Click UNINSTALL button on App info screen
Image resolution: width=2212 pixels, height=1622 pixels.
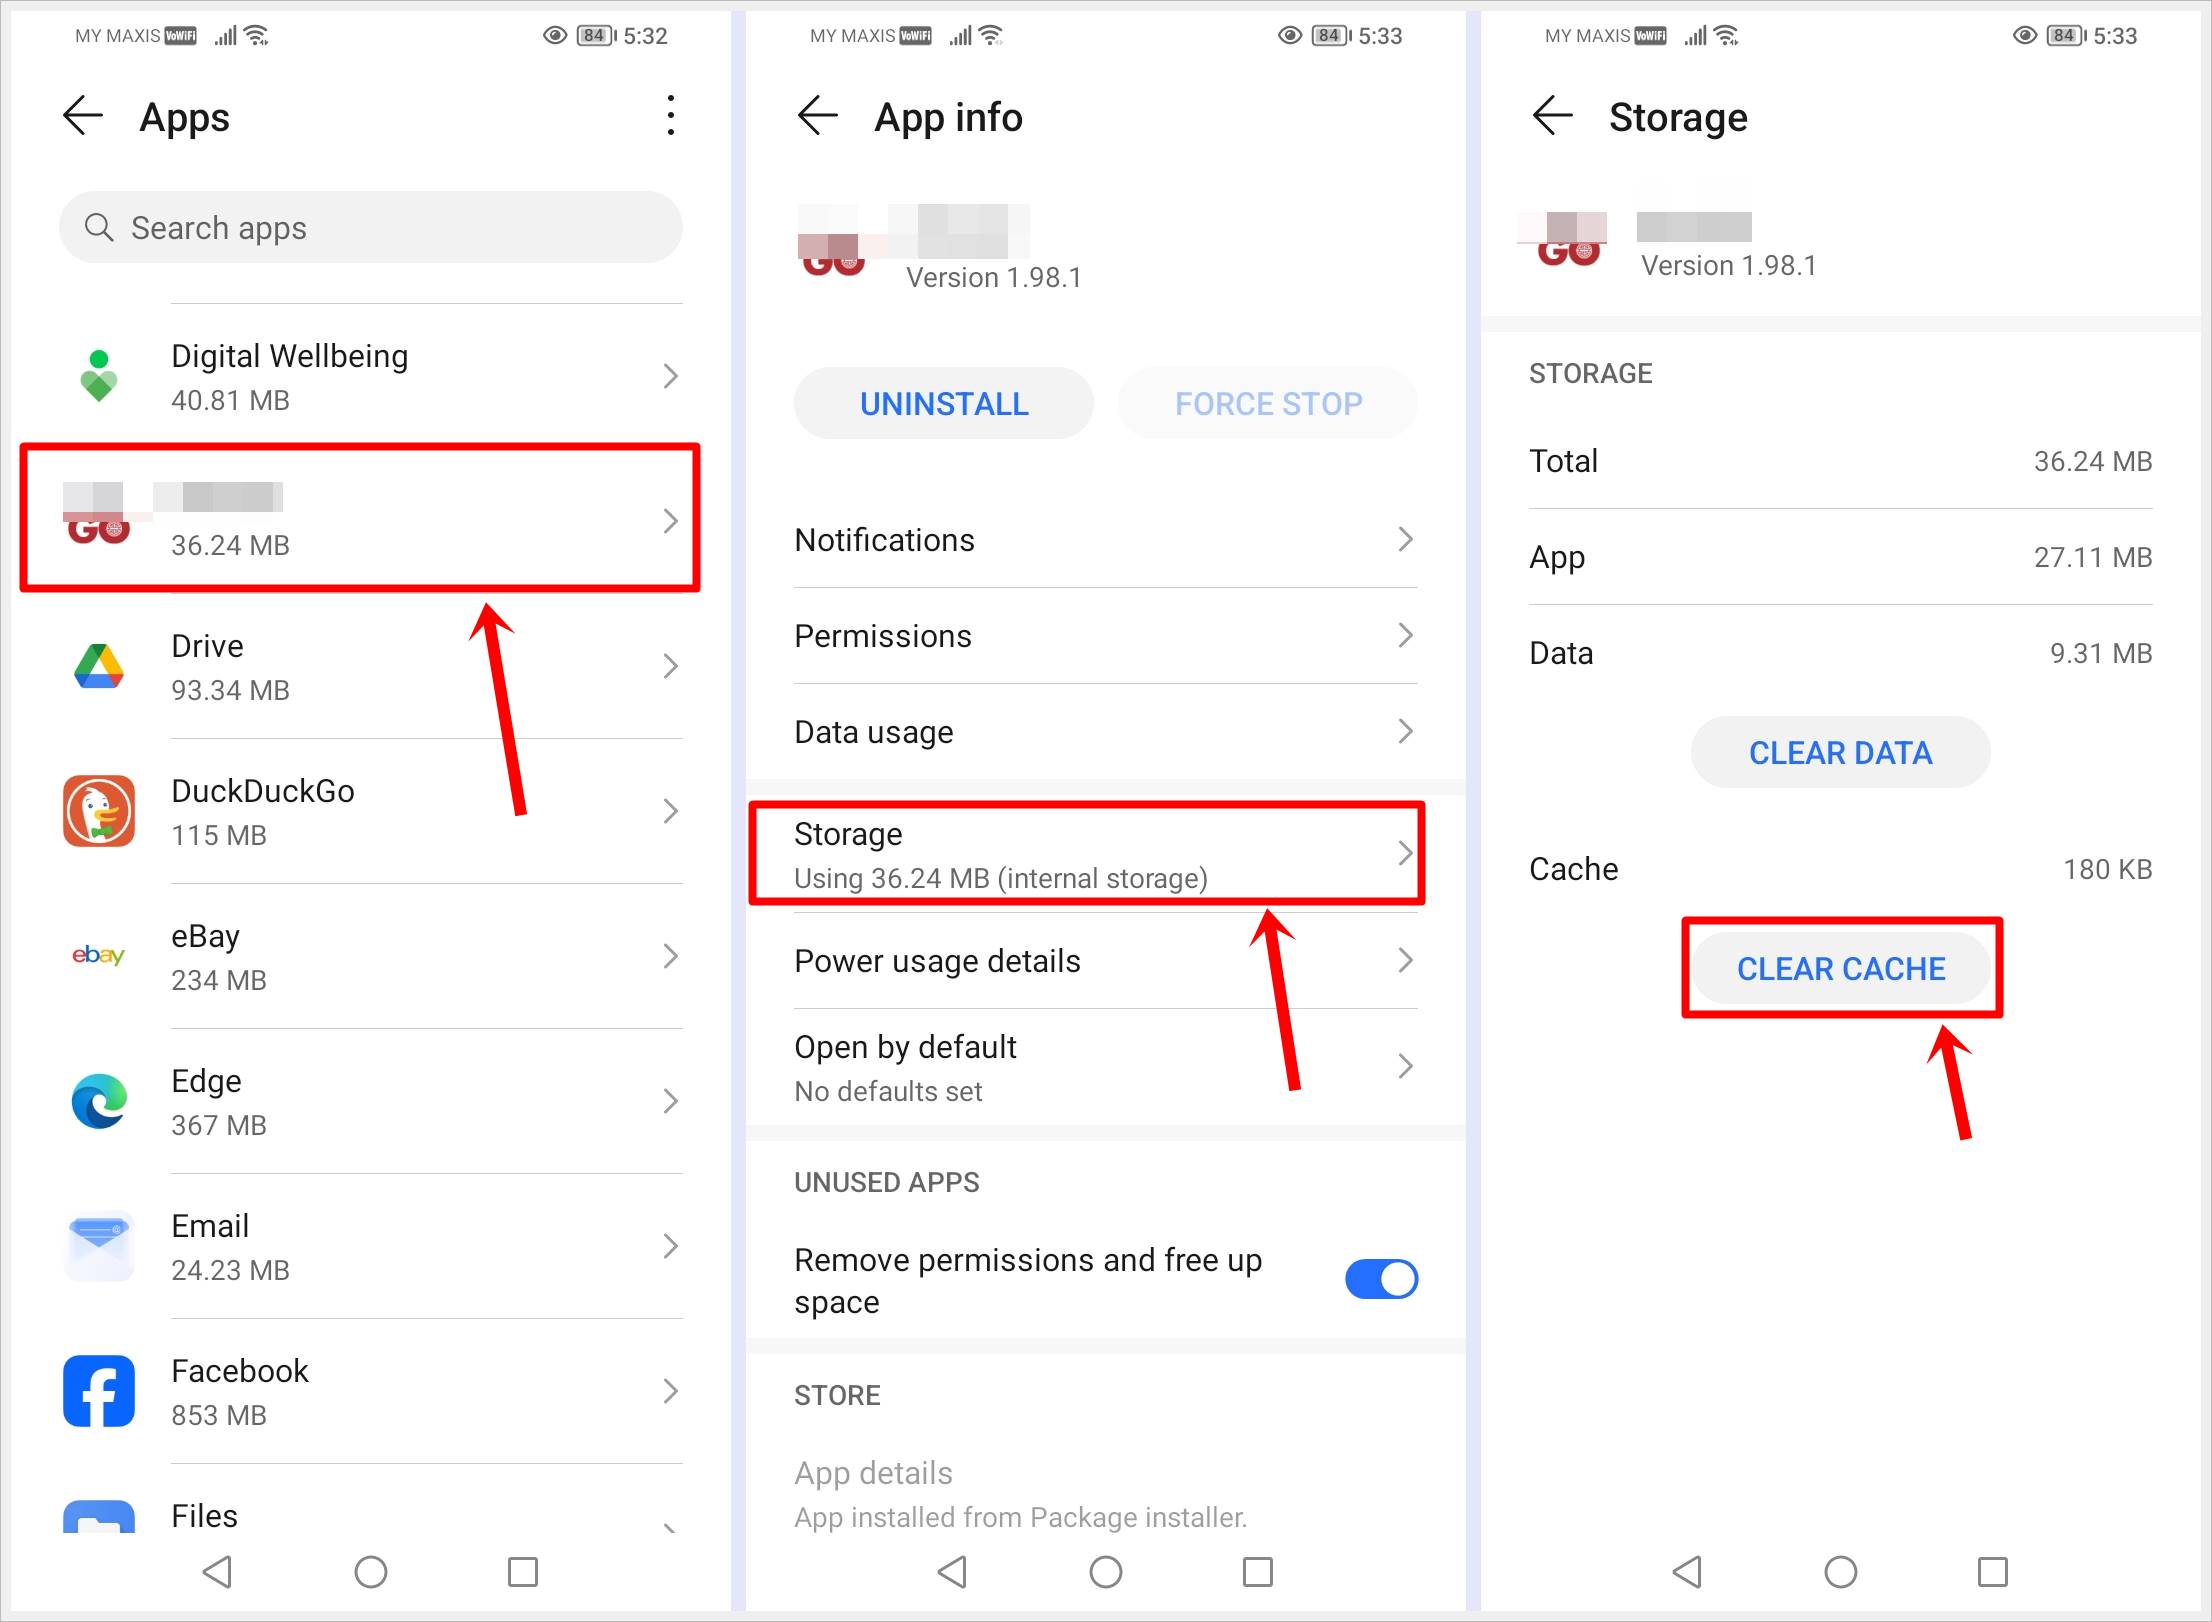point(945,400)
